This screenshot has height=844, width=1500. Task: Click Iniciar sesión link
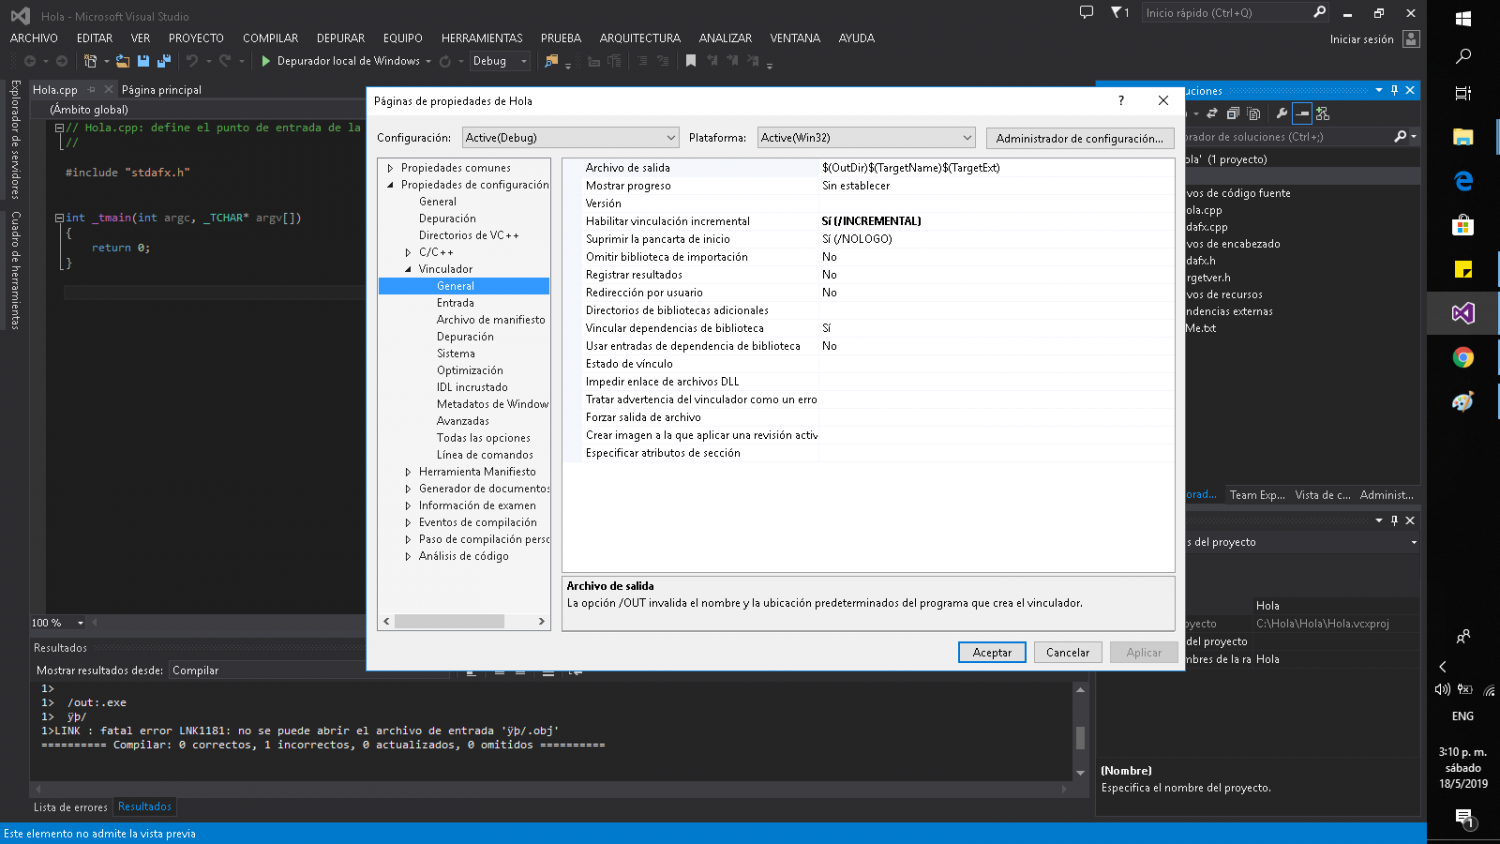point(1362,39)
